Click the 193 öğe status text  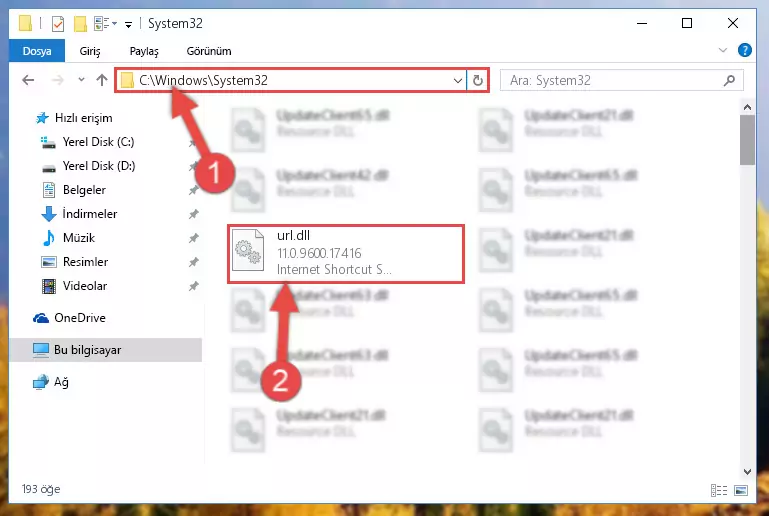point(41,490)
